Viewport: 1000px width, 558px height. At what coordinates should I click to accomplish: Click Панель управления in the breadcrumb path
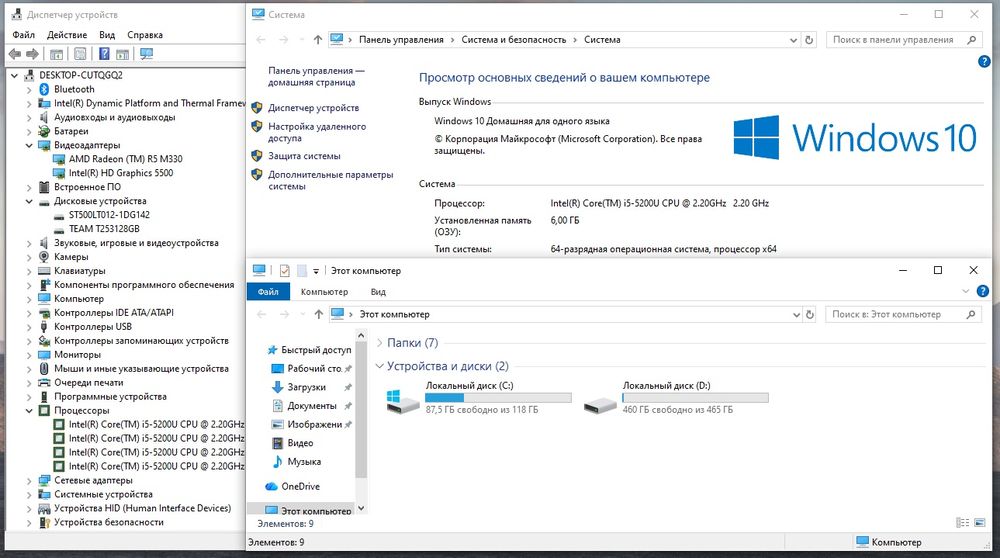coord(401,40)
